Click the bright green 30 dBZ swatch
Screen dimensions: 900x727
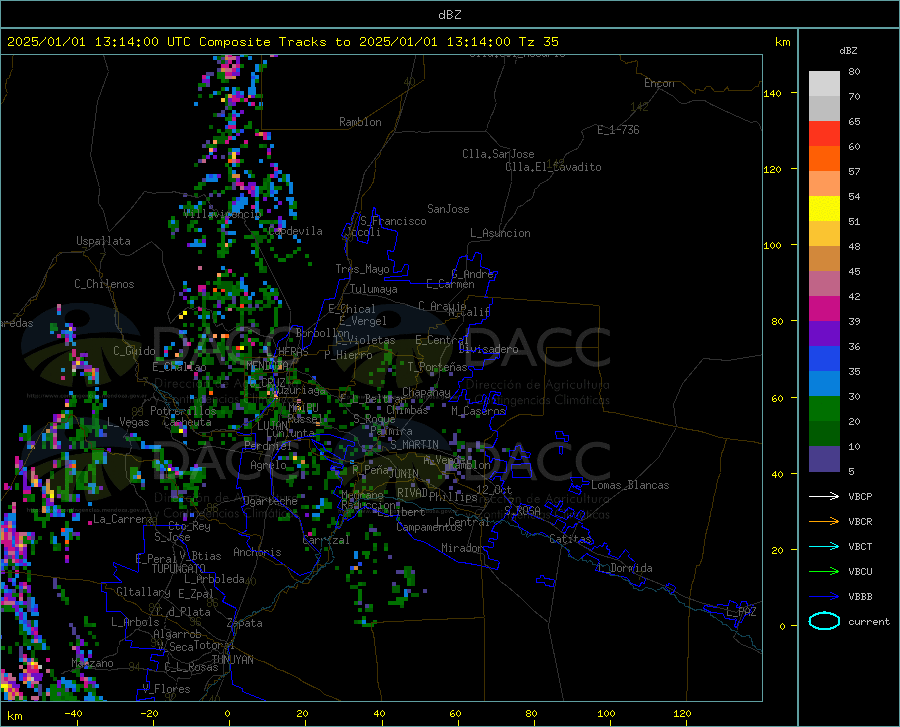click(824, 409)
